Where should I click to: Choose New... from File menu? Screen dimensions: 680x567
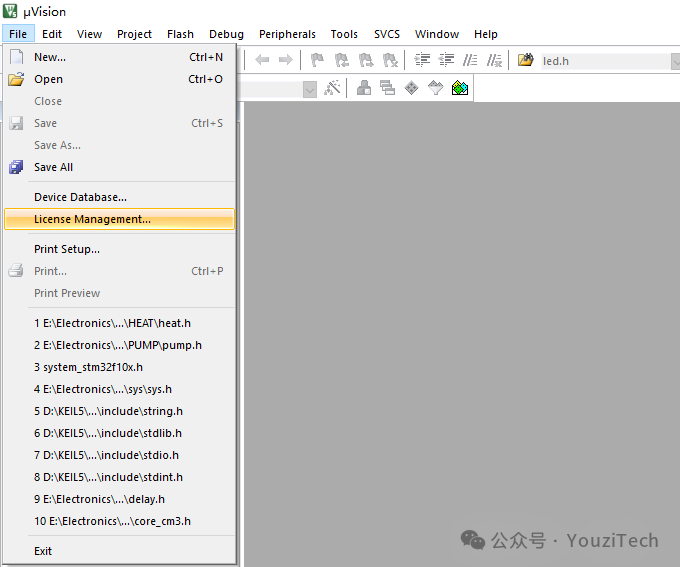(x=120, y=57)
